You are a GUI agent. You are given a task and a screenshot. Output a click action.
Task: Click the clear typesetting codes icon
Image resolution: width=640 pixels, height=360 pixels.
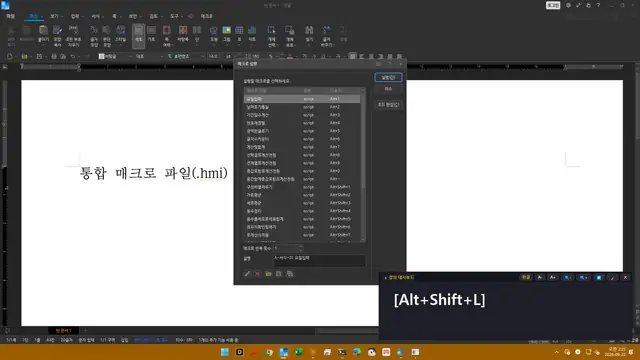tap(73, 30)
